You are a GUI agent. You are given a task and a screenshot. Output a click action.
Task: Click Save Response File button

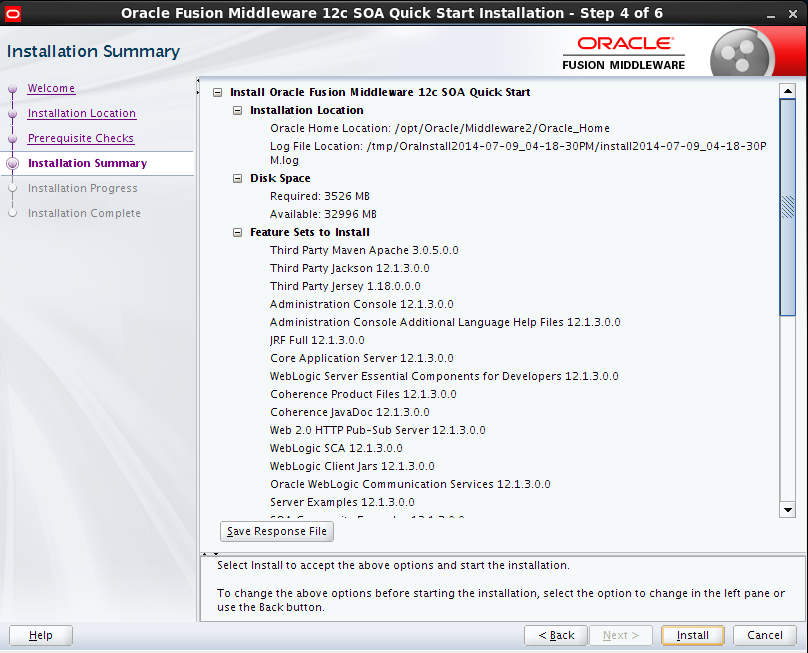click(277, 531)
